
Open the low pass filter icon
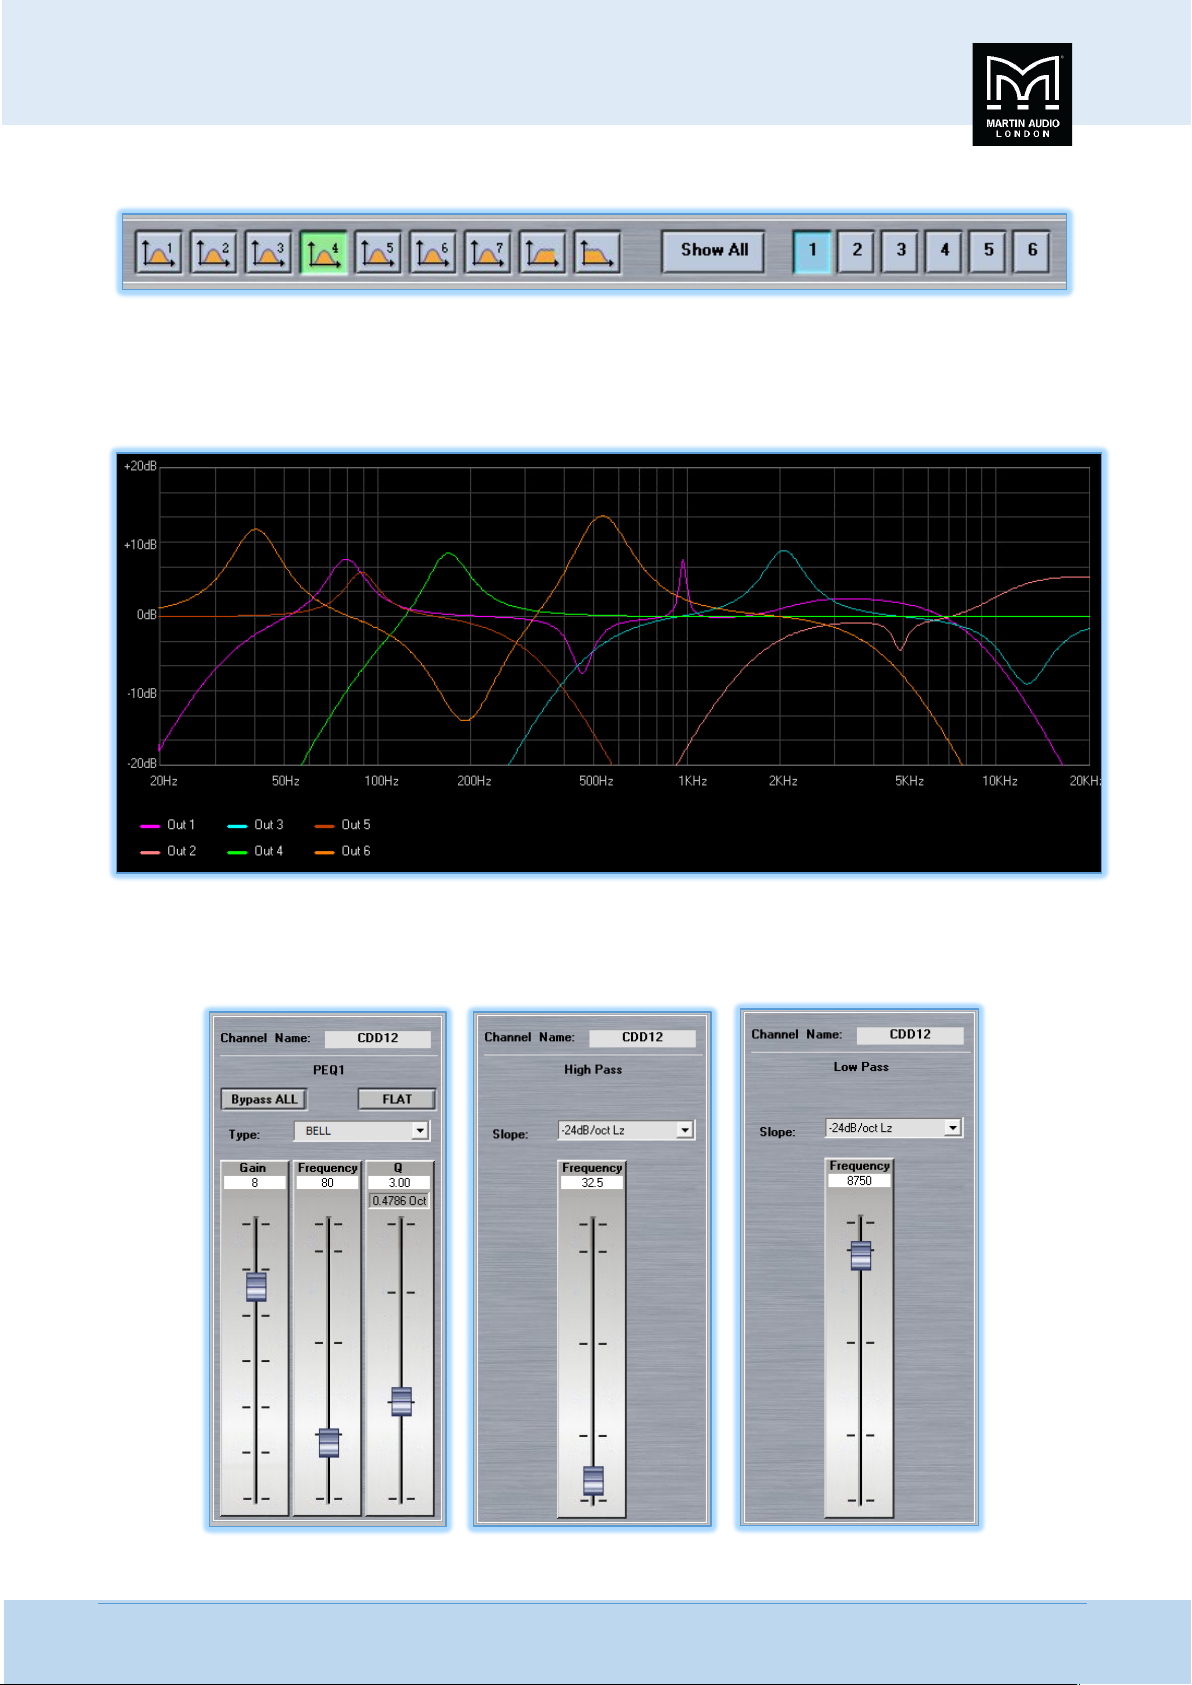[x=598, y=252]
